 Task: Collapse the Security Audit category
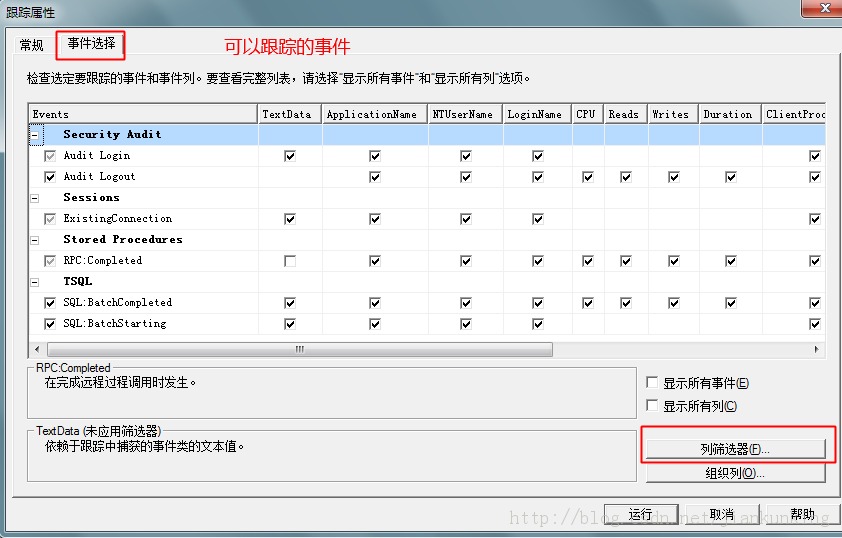point(36,135)
